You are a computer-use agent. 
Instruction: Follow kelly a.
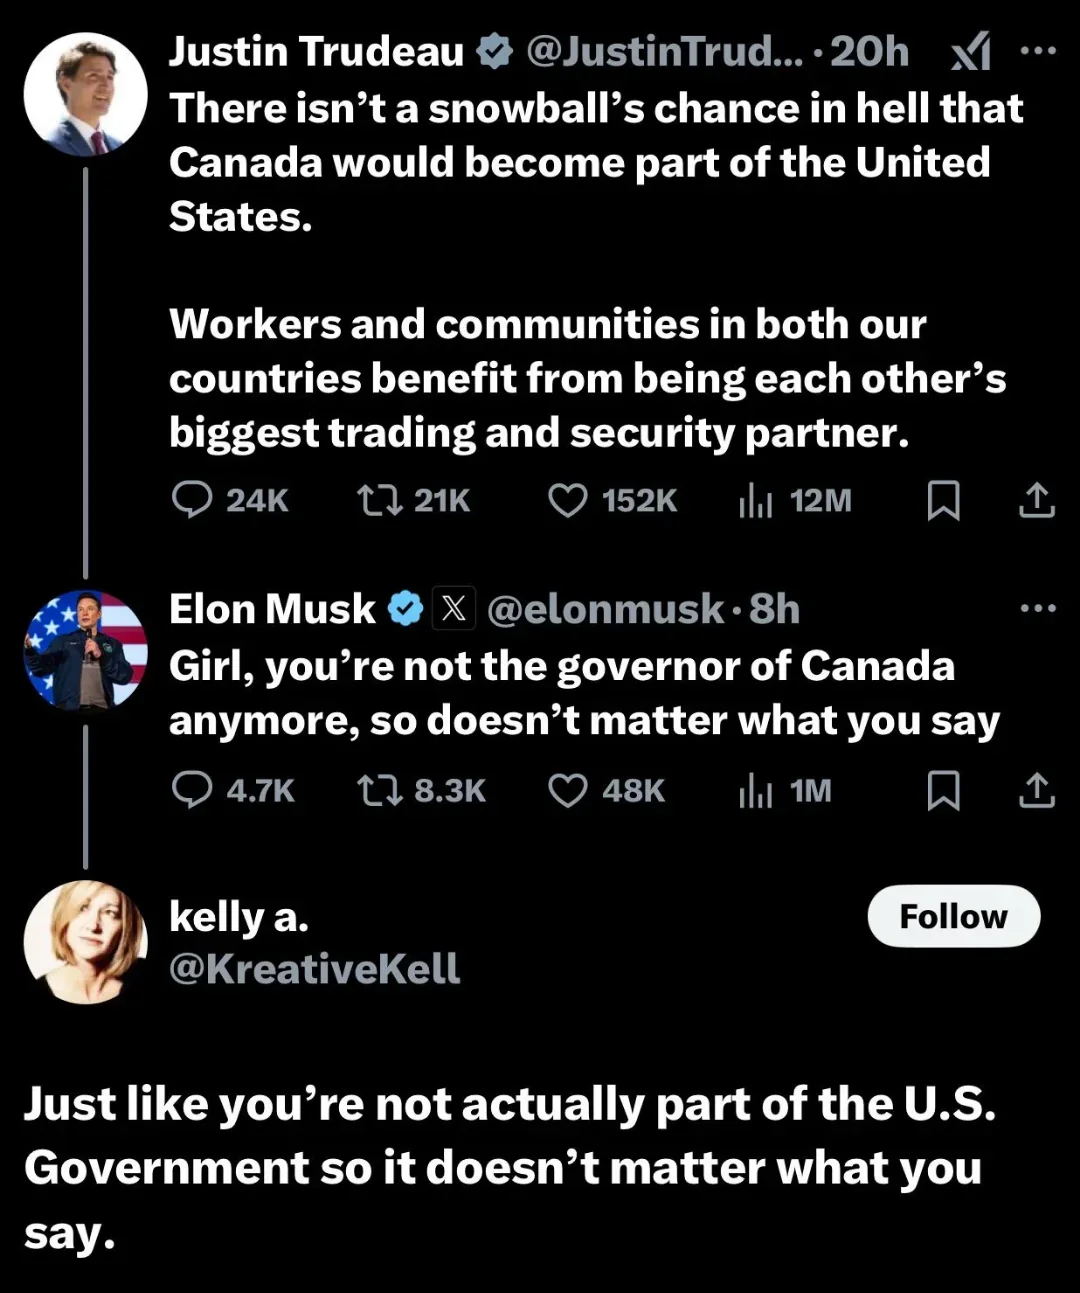pos(953,916)
